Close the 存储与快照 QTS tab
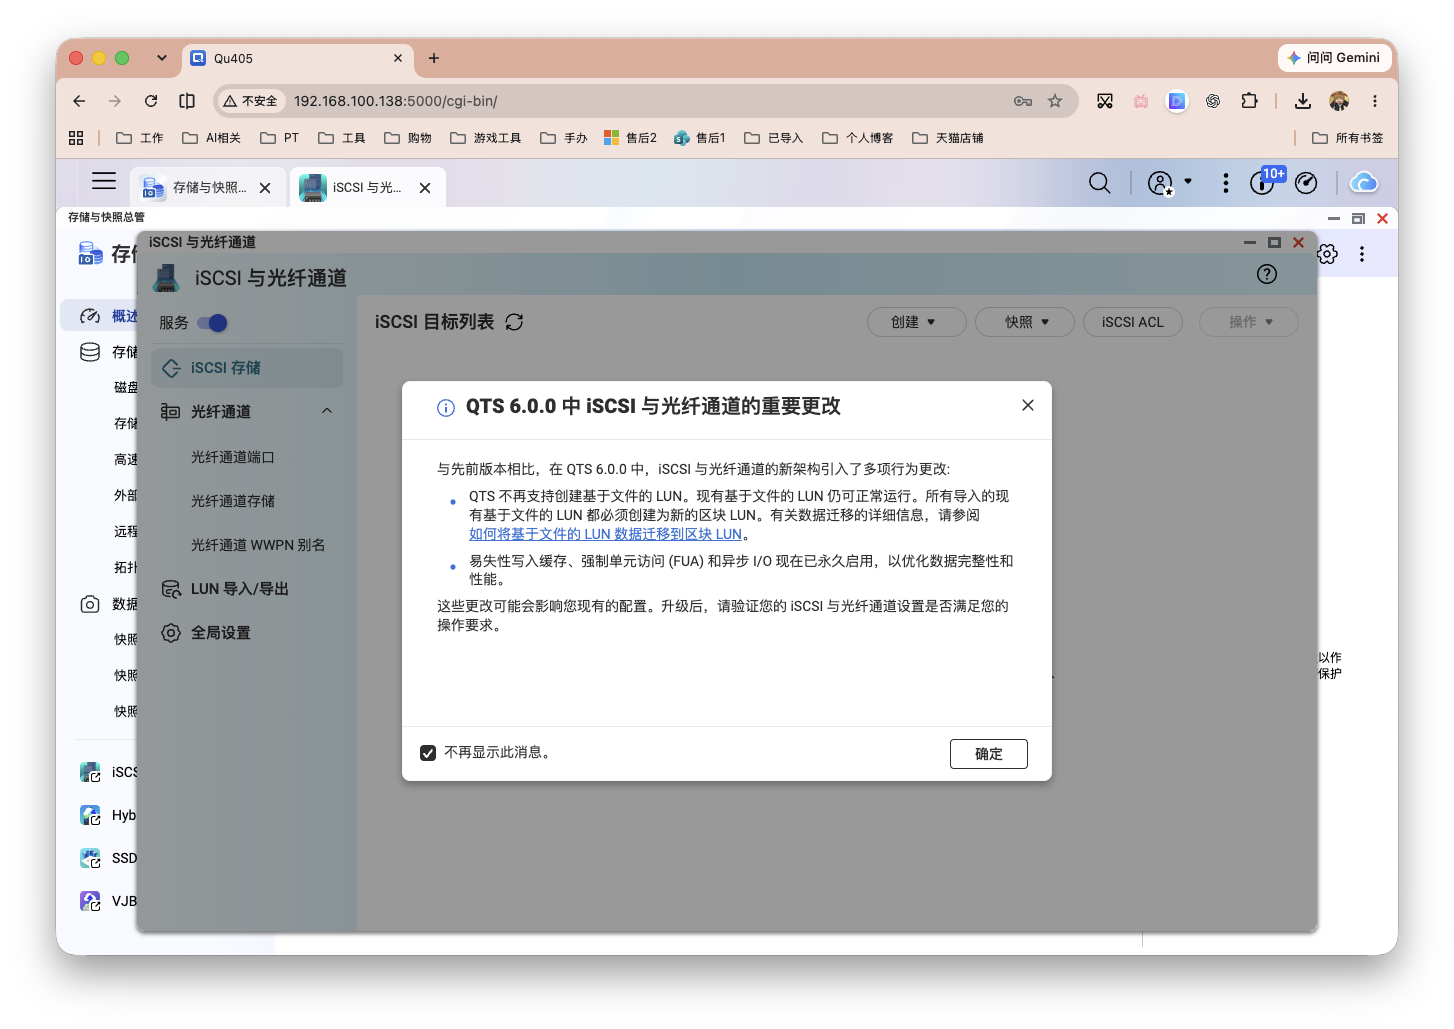This screenshot has width=1454, height=1029. pos(265,187)
